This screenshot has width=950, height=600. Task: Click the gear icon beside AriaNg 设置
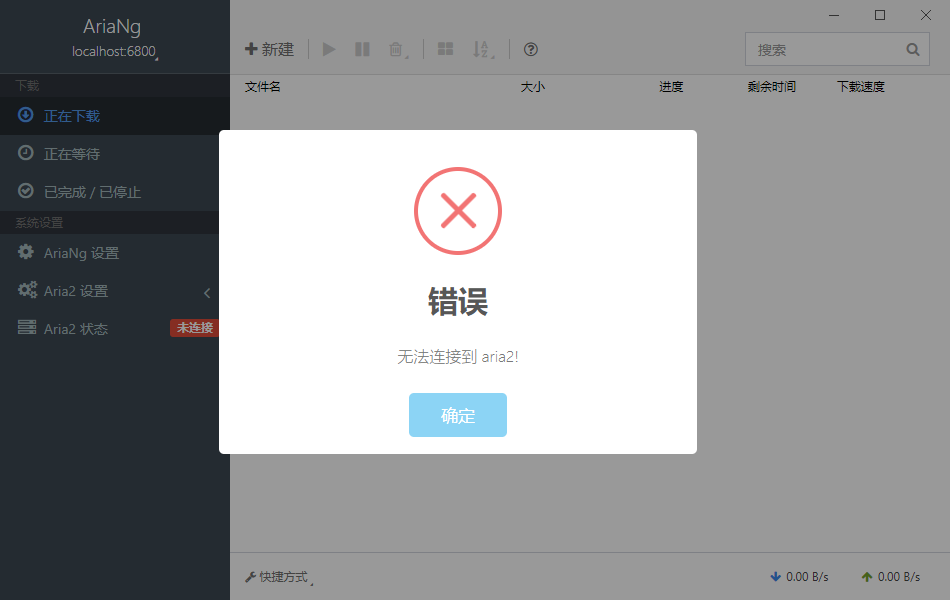[x=25, y=252]
